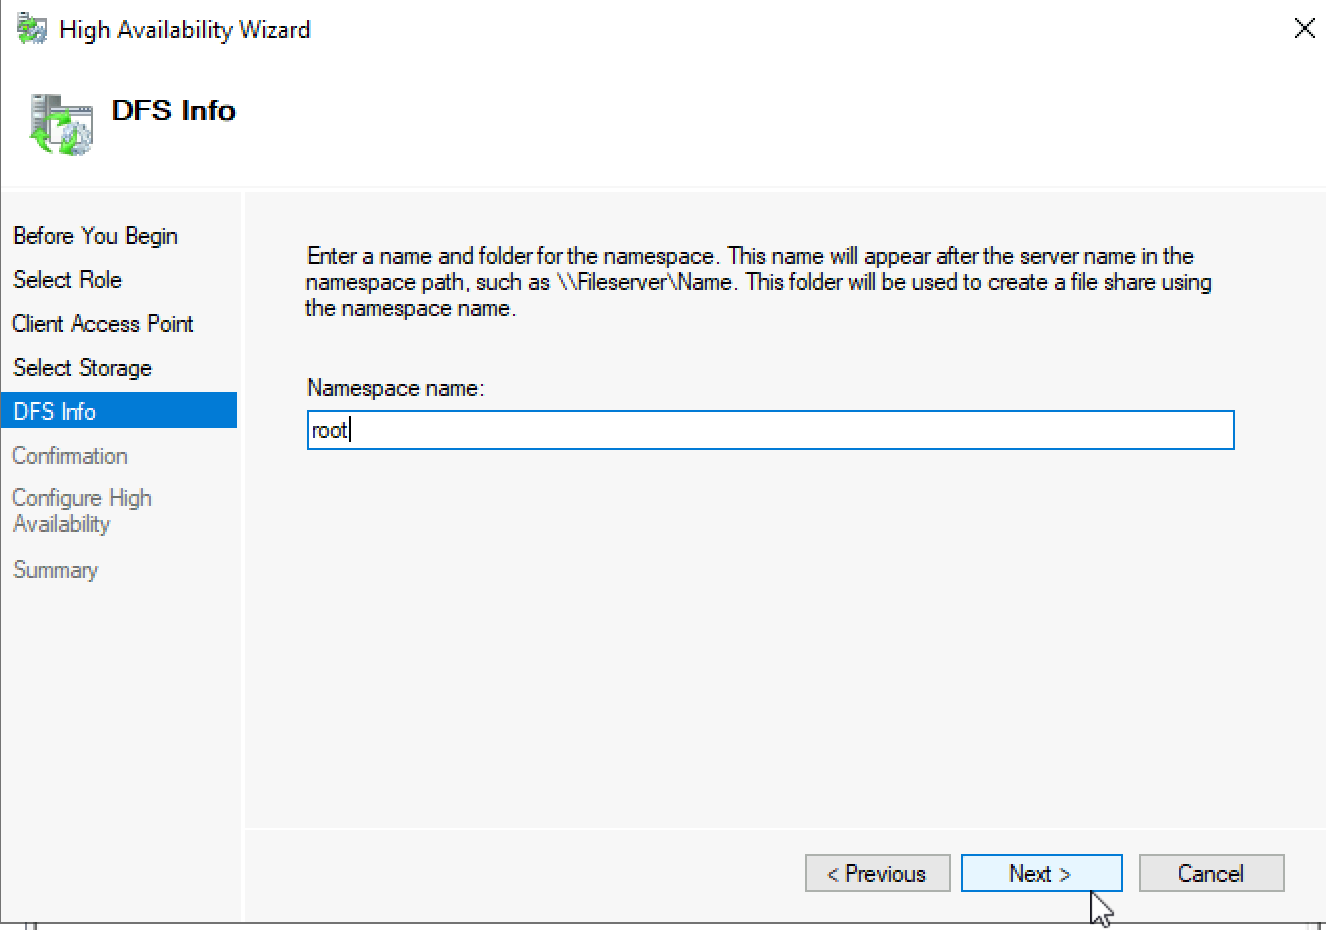This screenshot has height=930, width=1326.
Task: Click the Configure High Availability step
Action: (x=82, y=511)
